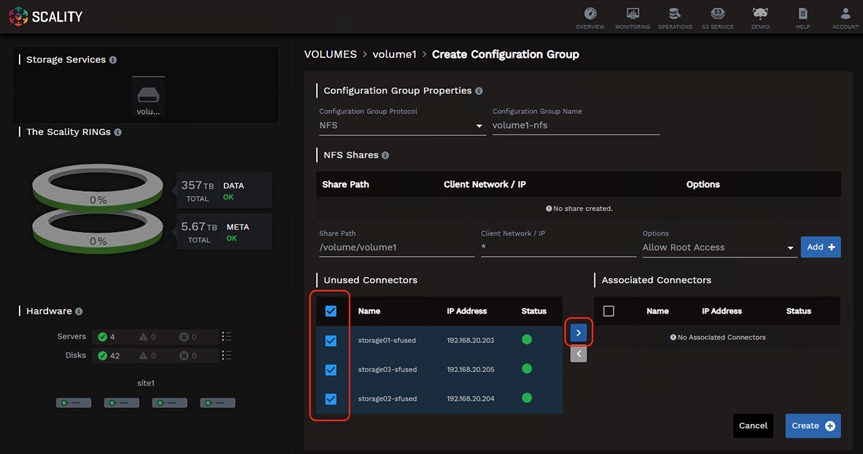Select first server icon under site1
This screenshot has width=863, height=454.
[x=74, y=403]
